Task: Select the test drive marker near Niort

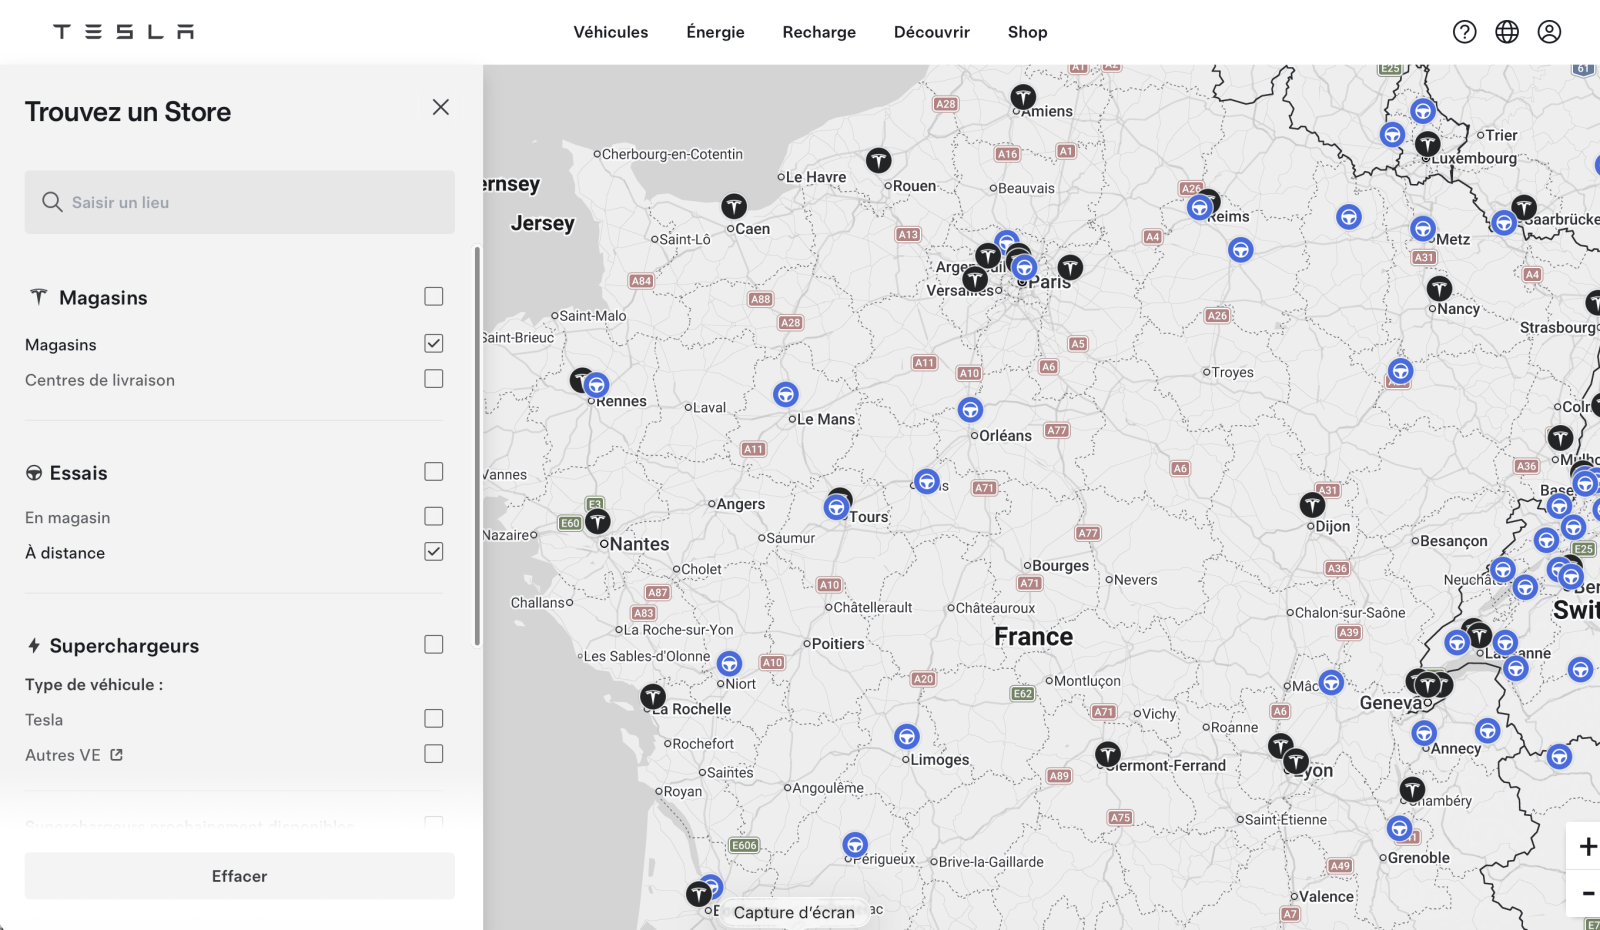Action: 729,664
